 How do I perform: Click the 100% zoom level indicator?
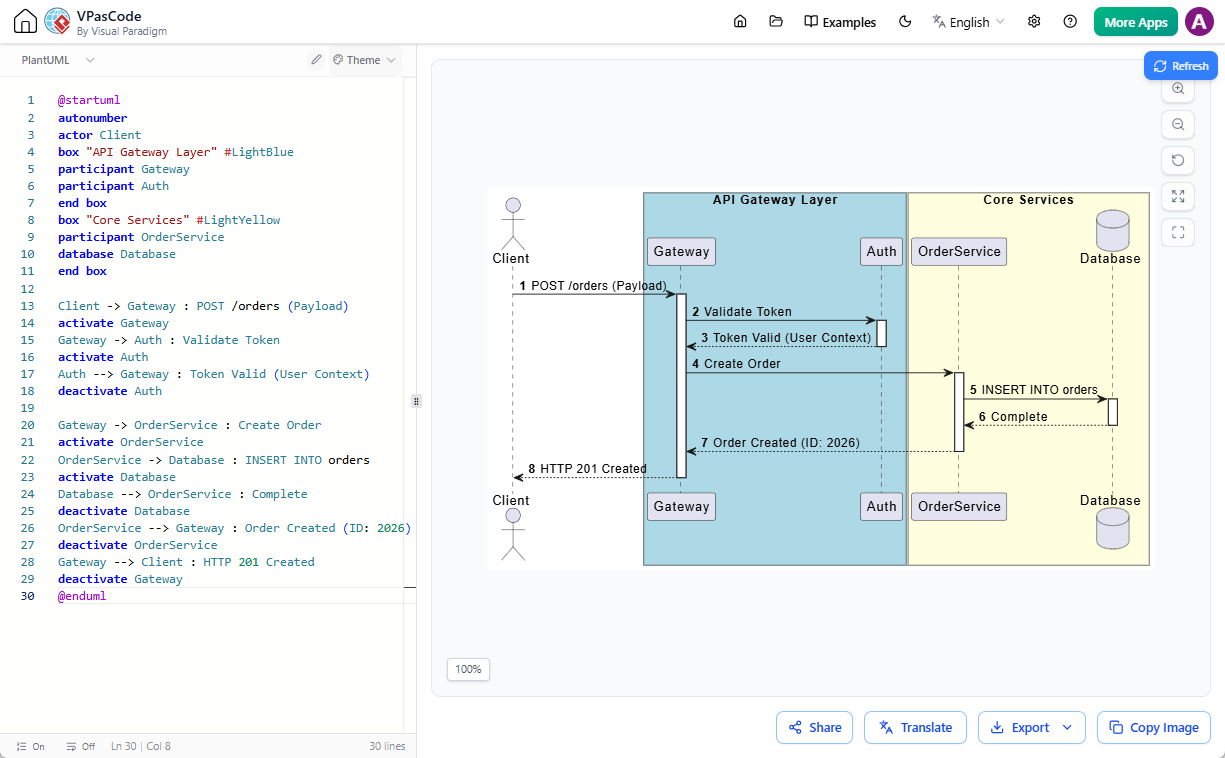tap(468, 669)
